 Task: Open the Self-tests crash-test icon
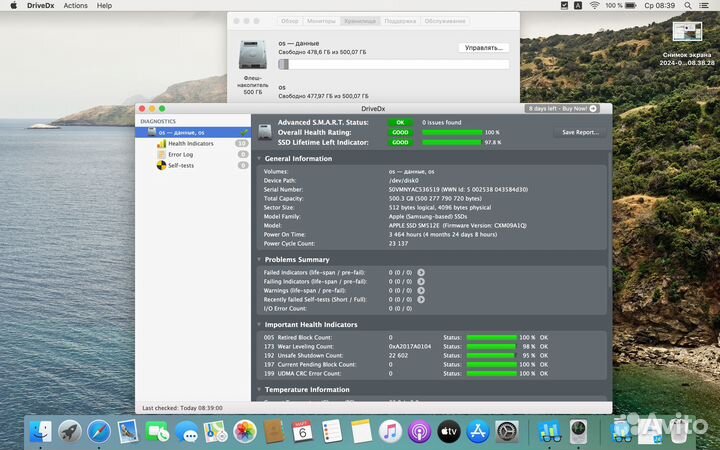pyautogui.click(x=161, y=165)
